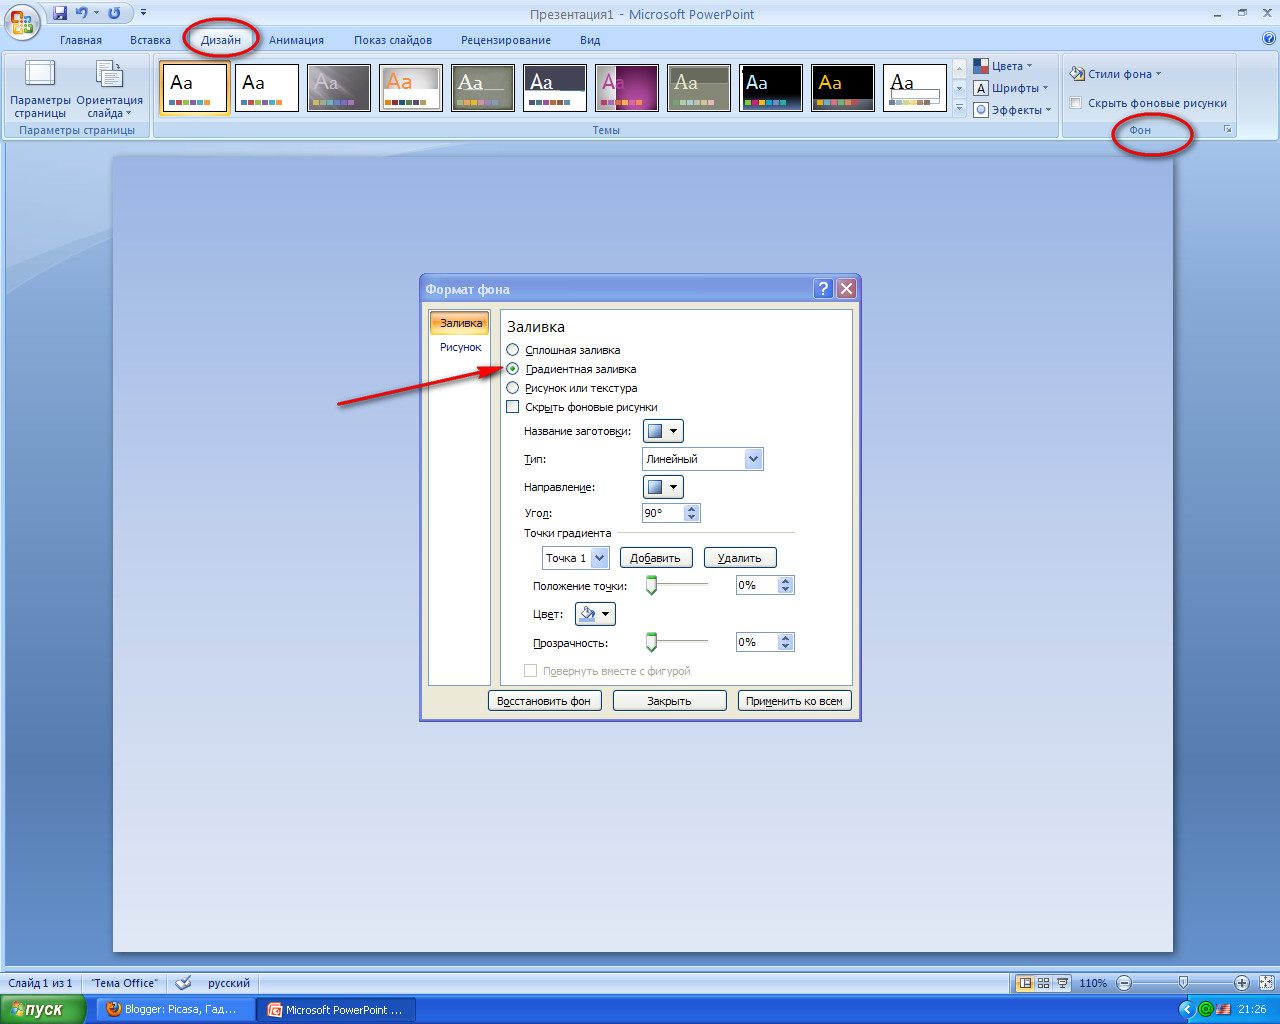This screenshot has height=1024, width=1280.
Task: Open the Тип Линейный dropdown
Action: pyautogui.click(x=703, y=459)
